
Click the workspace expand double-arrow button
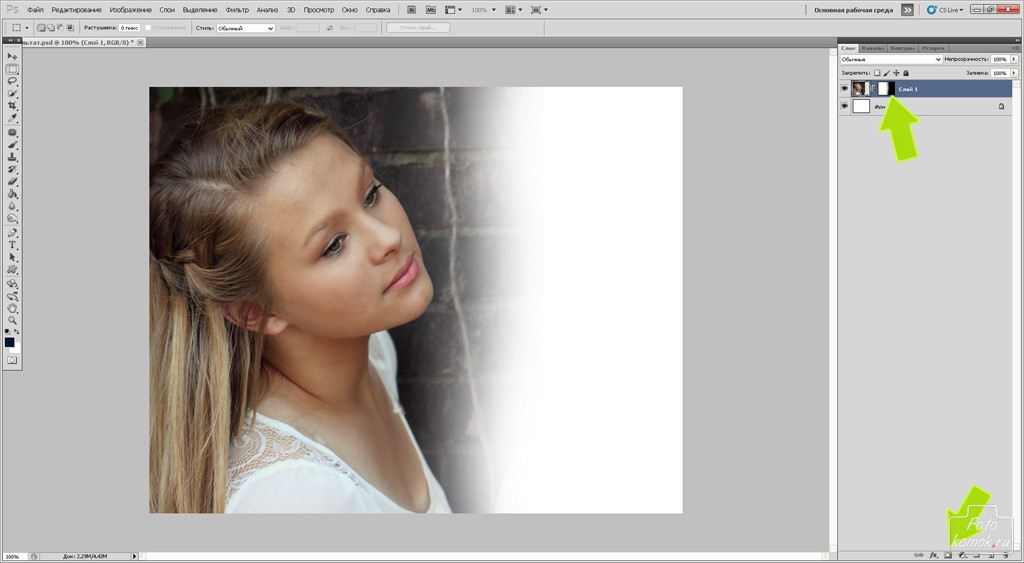coord(907,9)
